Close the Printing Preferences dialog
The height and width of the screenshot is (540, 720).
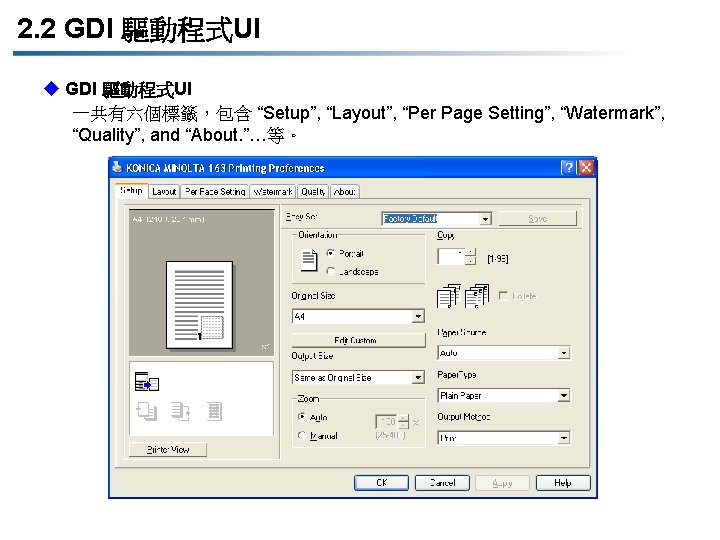pyautogui.click(x=586, y=168)
